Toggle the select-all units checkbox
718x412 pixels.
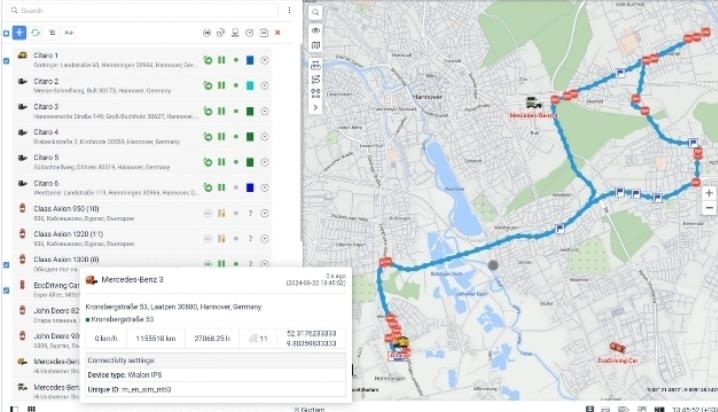6,33
